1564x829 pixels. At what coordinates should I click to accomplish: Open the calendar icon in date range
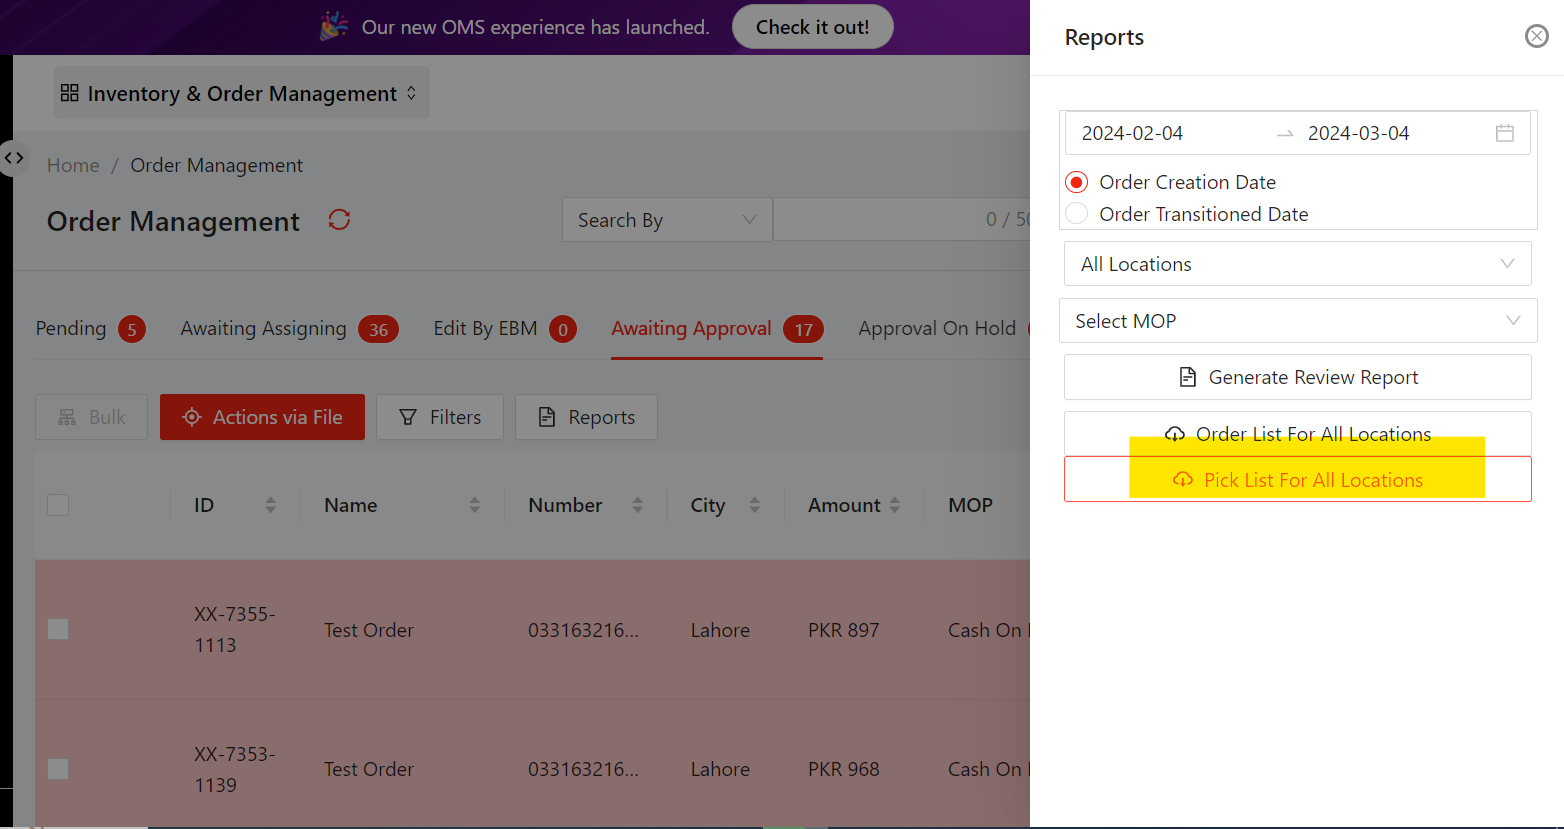(1504, 133)
